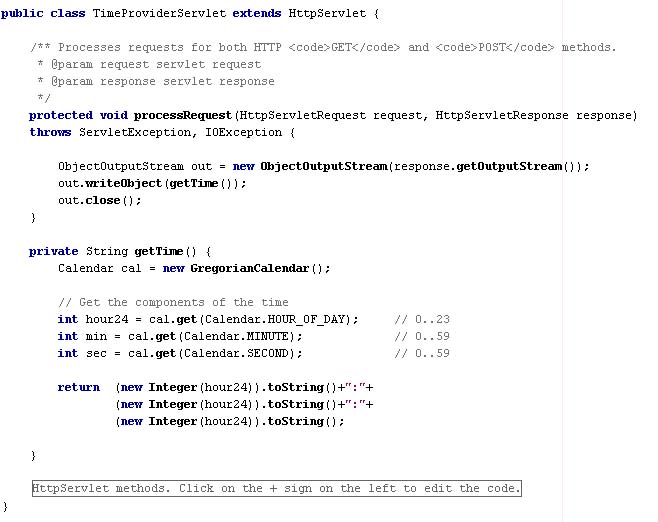Expand the folded HttpServlet methods code block
Image resolution: width=658 pixels, height=522 pixels.
coord(276,489)
